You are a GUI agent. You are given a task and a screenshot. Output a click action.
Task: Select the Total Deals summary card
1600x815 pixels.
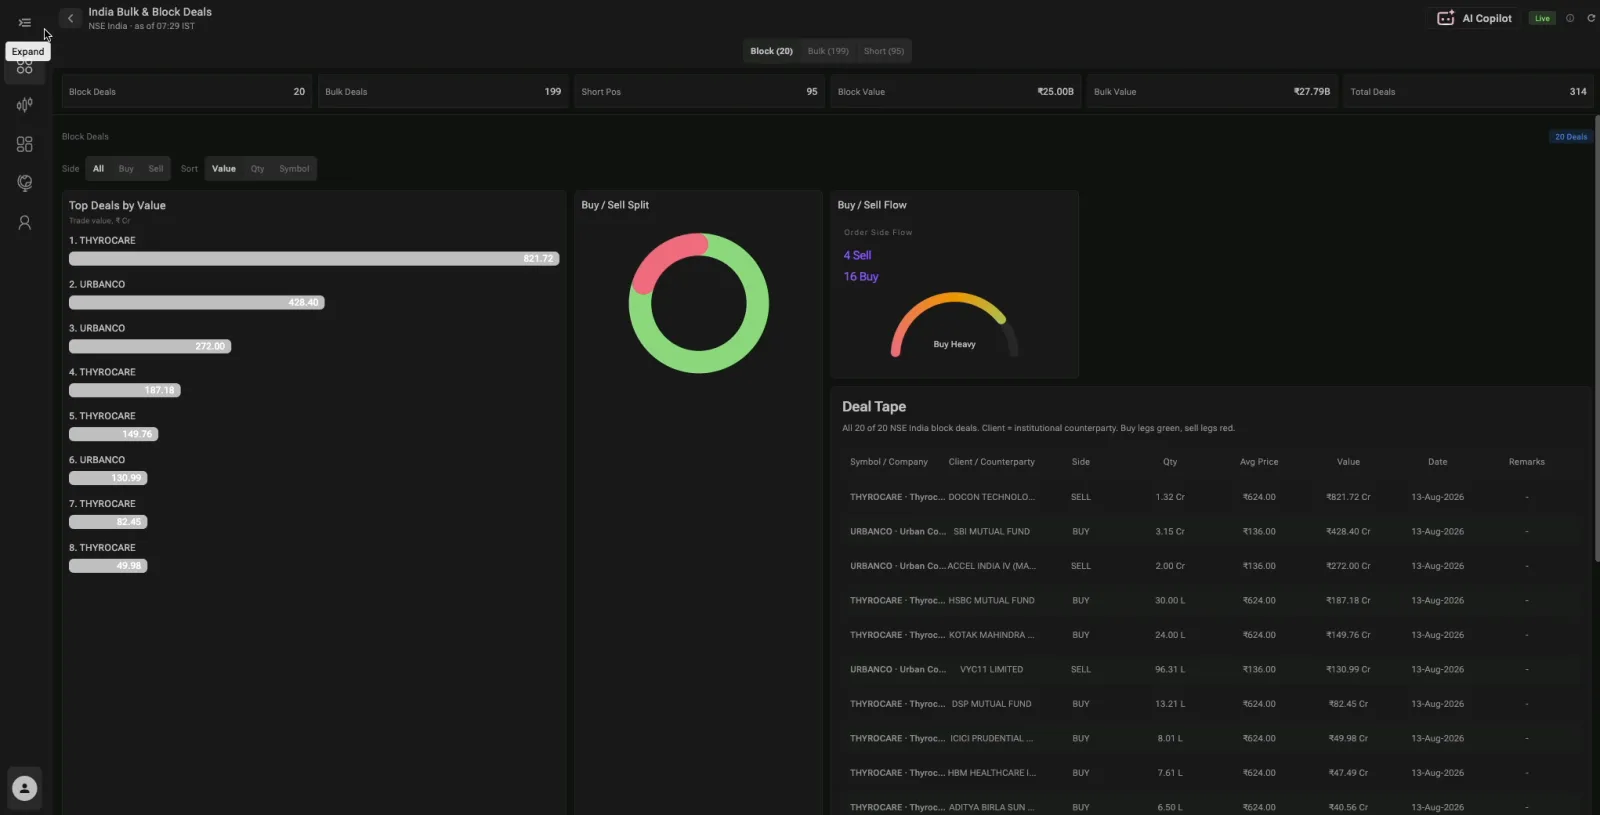(1468, 91)
